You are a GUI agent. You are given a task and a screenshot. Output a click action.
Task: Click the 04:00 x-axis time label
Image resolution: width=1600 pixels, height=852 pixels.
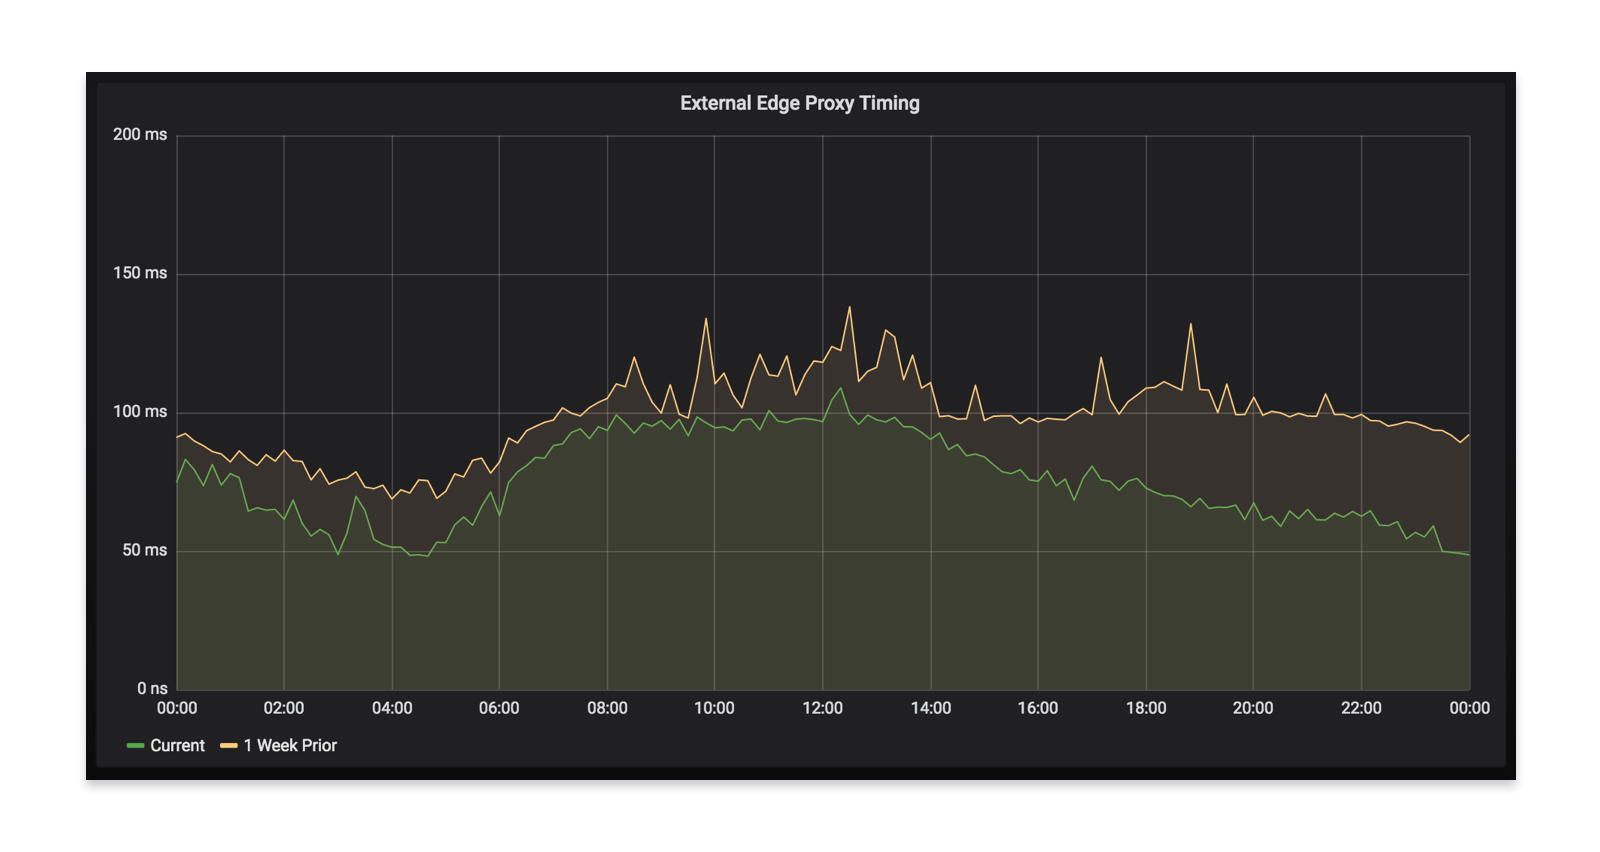[x=392, y=708]
